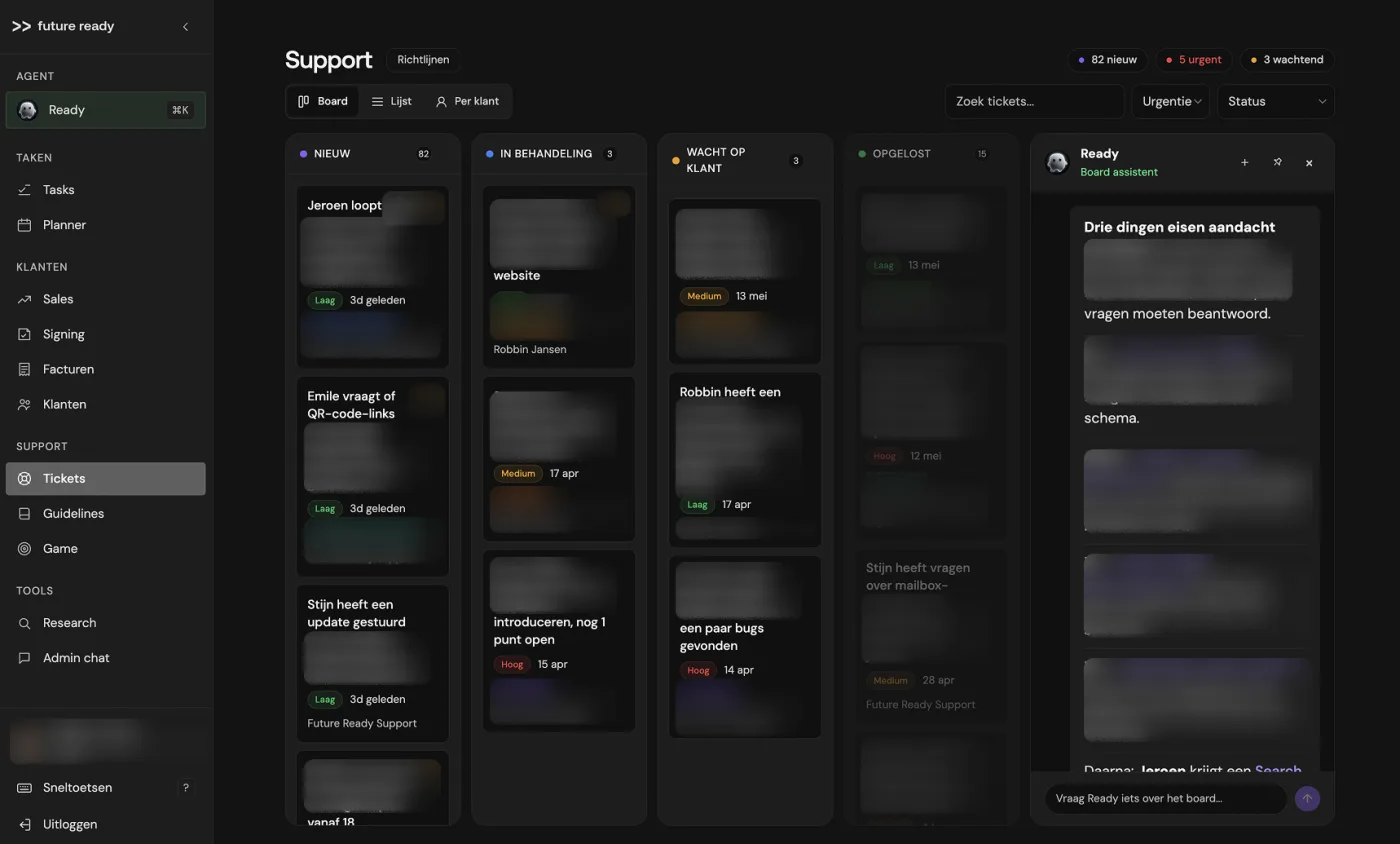Image resolution: width=1400 pixels, height=844 pixels.
Task: Select Tickets in the sidebar
Action: (105, 478)
